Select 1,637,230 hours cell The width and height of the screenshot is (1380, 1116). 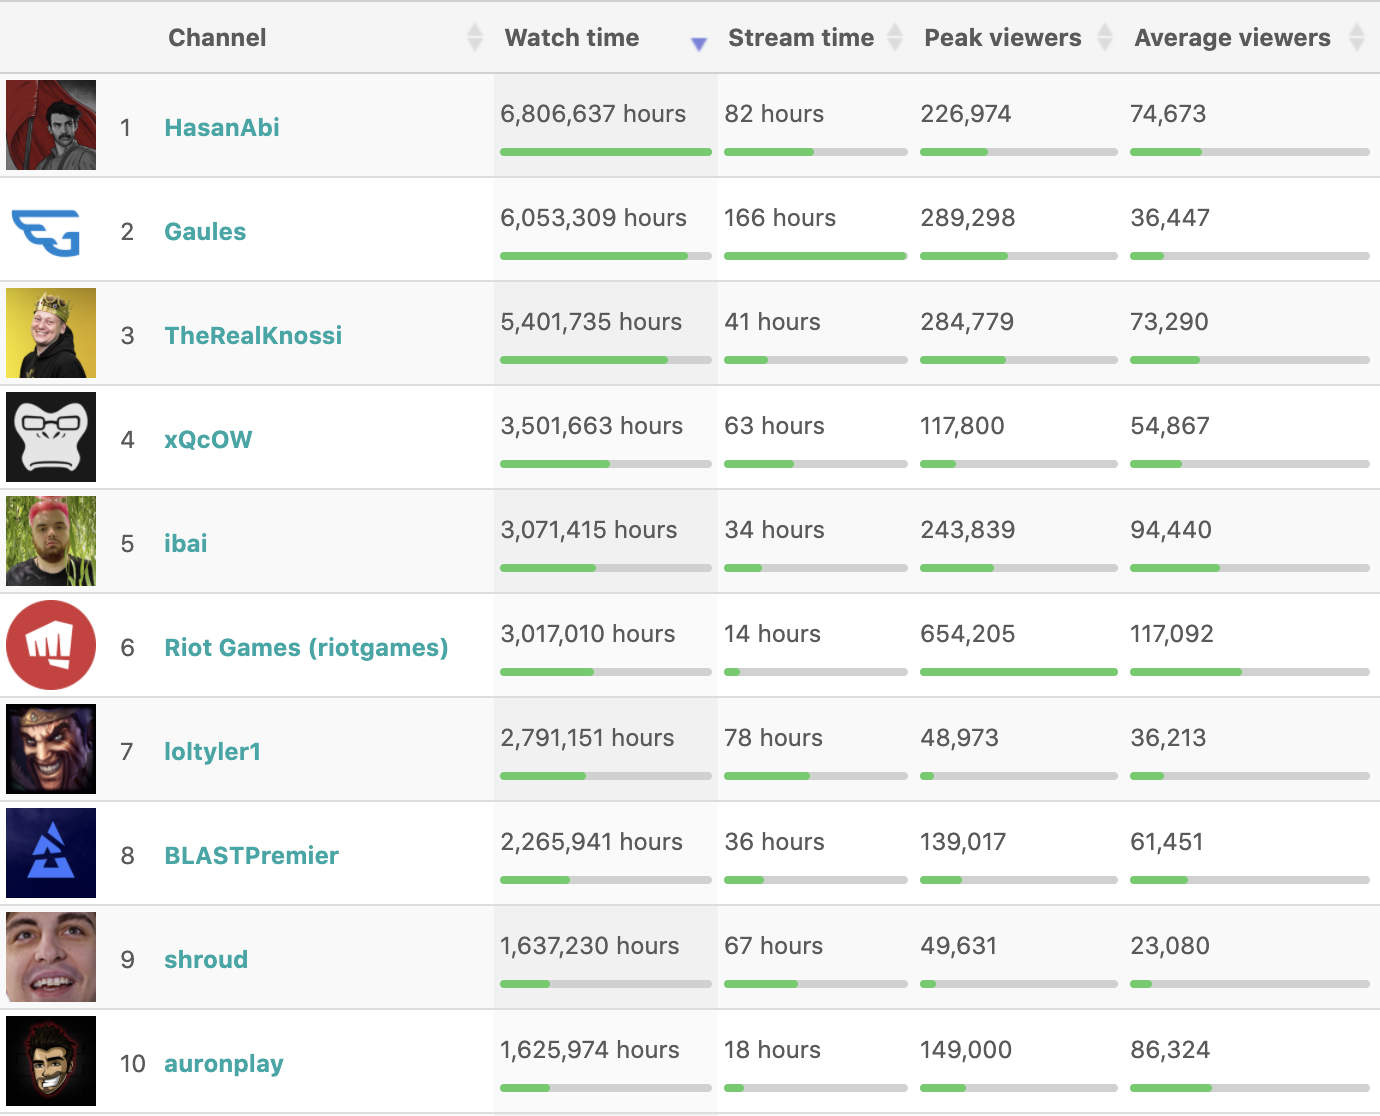pyautogui.click(x=590, y=946)
